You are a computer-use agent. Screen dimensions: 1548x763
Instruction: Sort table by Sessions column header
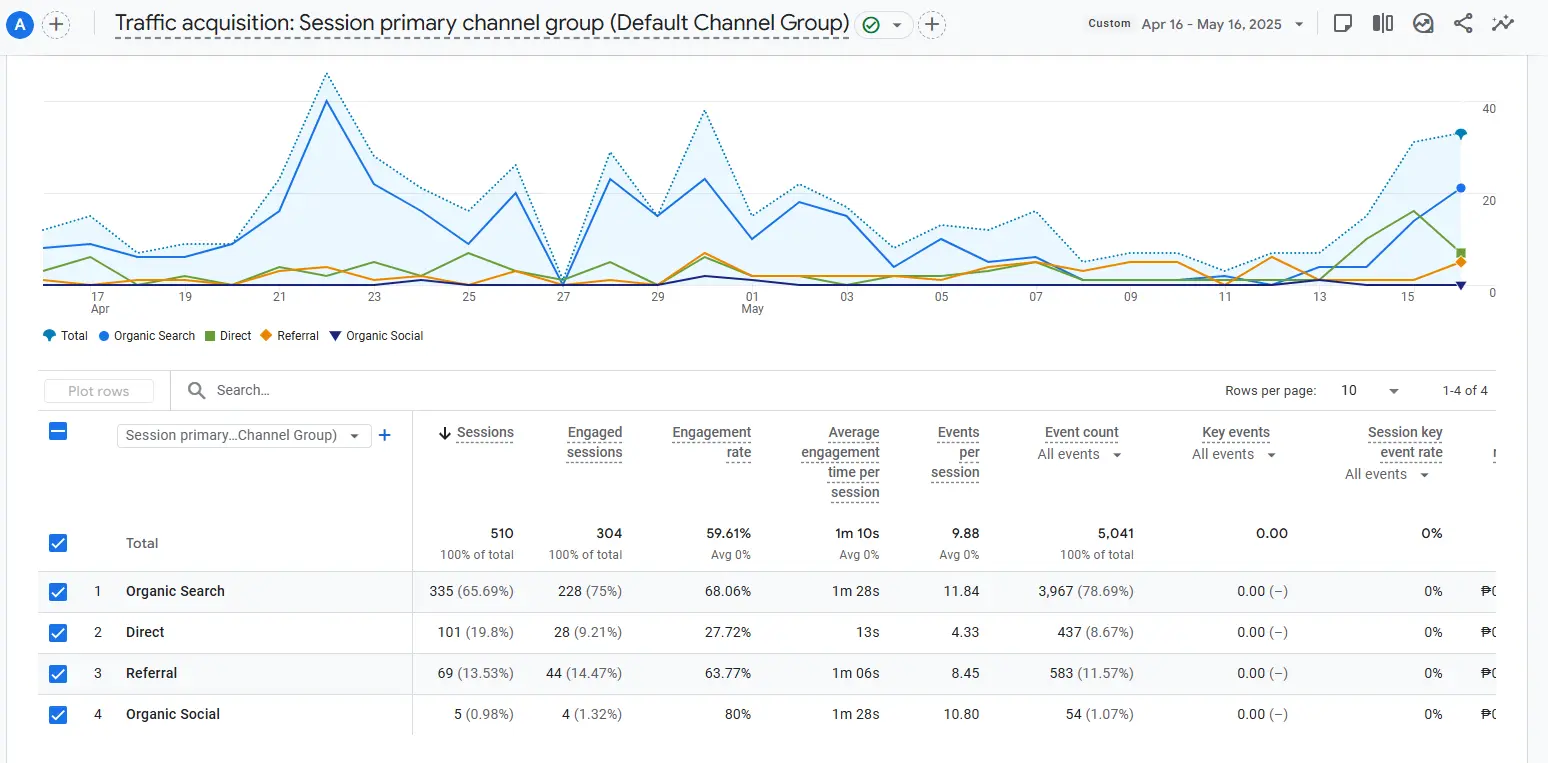(484, 433)
